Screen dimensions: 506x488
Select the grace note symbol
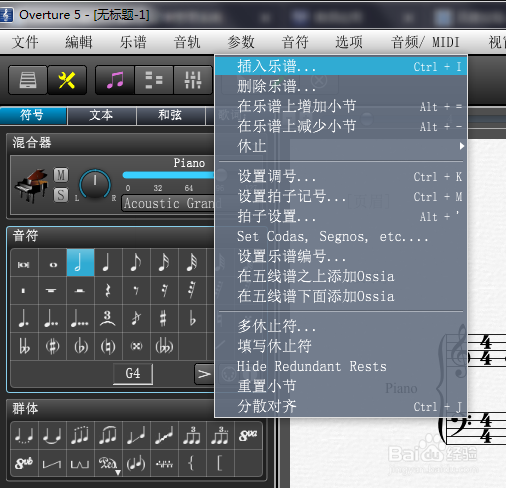(x=136, y=318)
